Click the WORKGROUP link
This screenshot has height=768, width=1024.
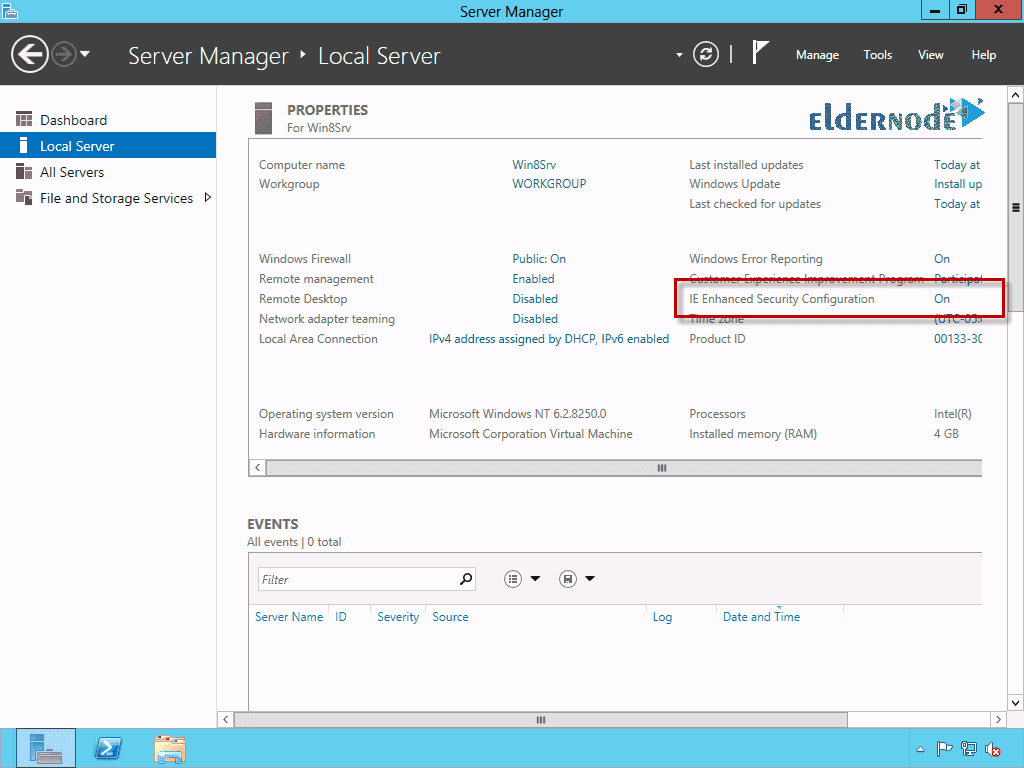pos(549,184)
